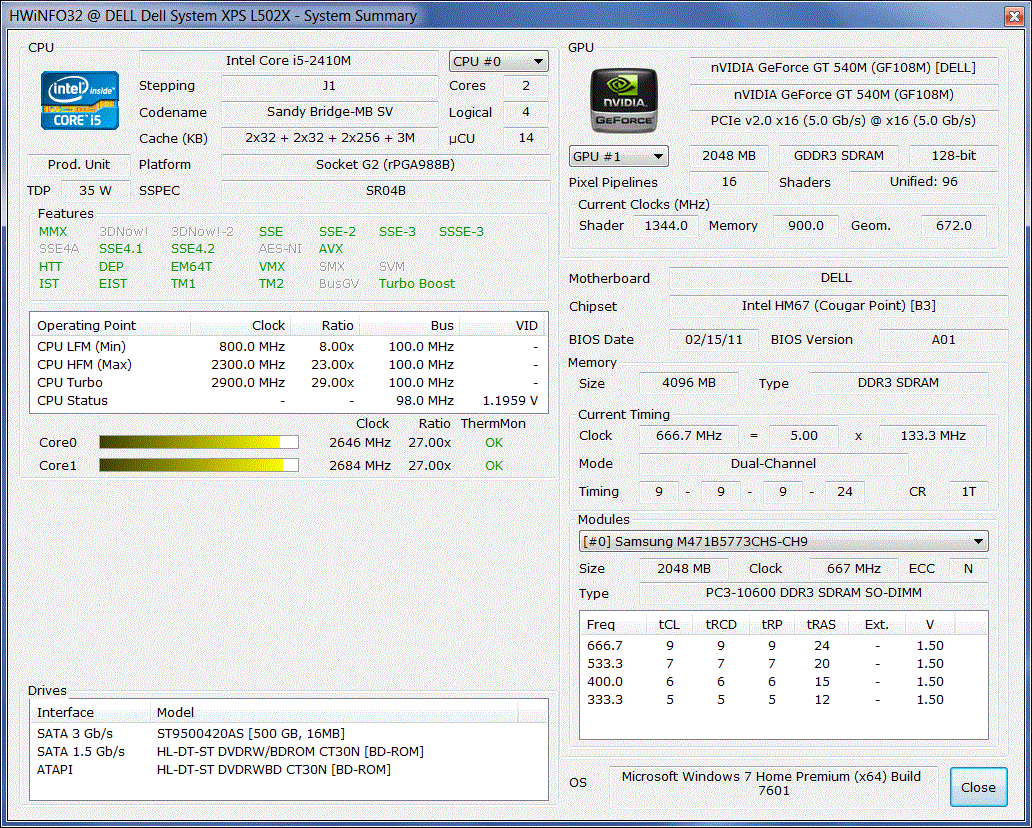Click the 672.0 geometry clock value
The height and width of the screenshot is (828, 1032).
(x=954, y=226)
